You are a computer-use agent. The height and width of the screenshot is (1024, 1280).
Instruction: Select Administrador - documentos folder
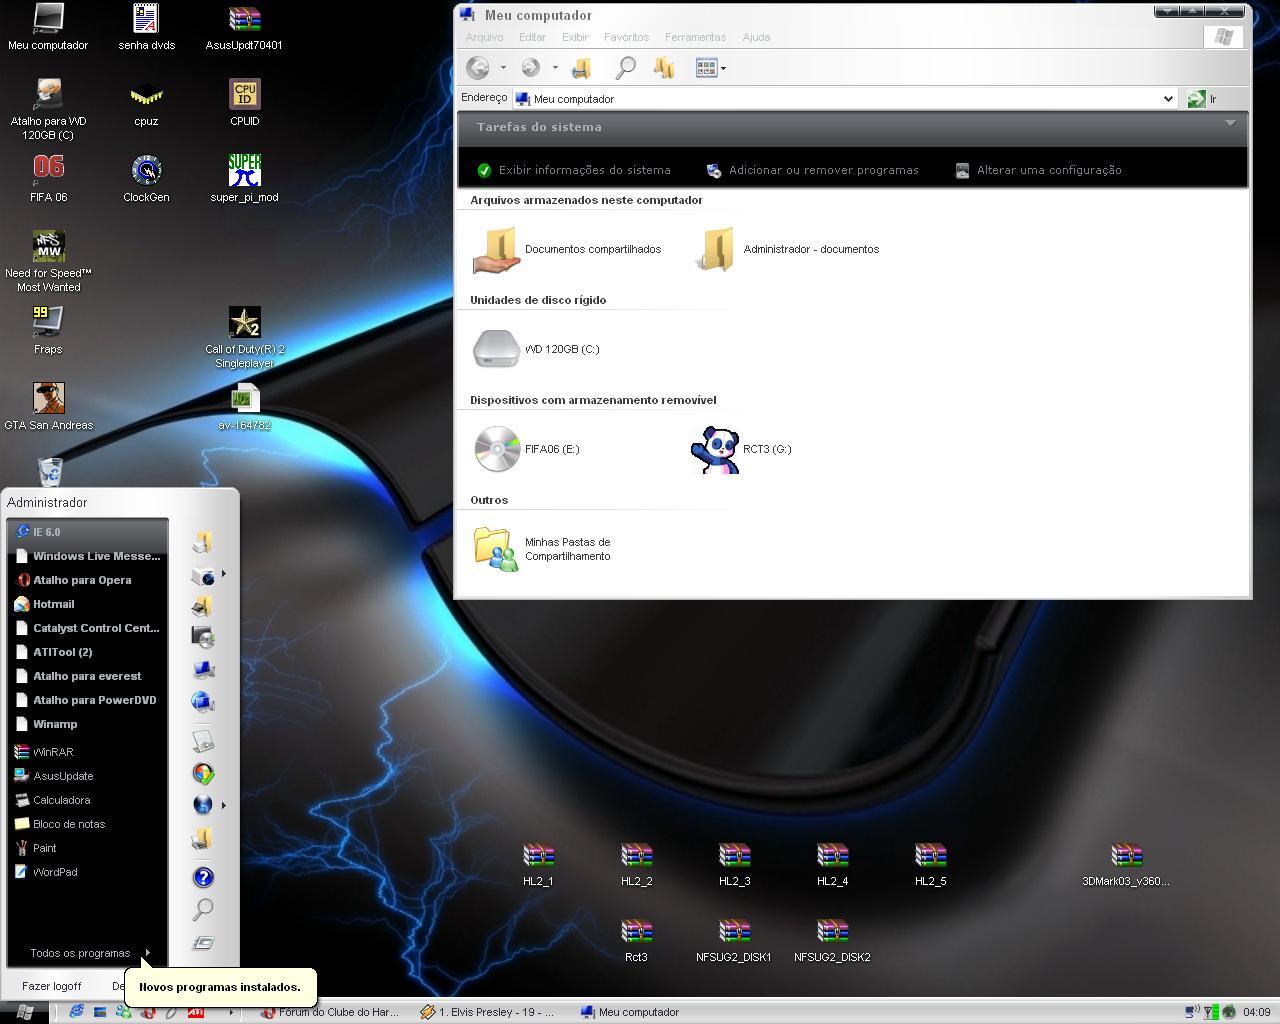pos(786,249)
